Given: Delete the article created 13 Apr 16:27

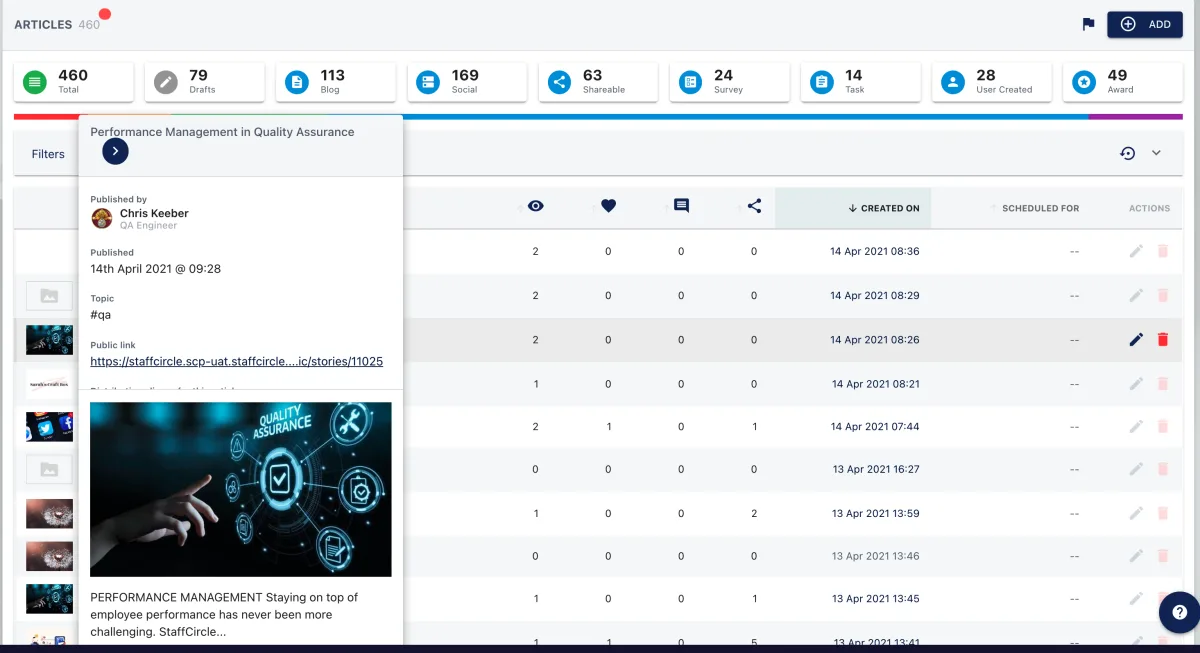Looking at the screenshot, I should [1162, 469].
